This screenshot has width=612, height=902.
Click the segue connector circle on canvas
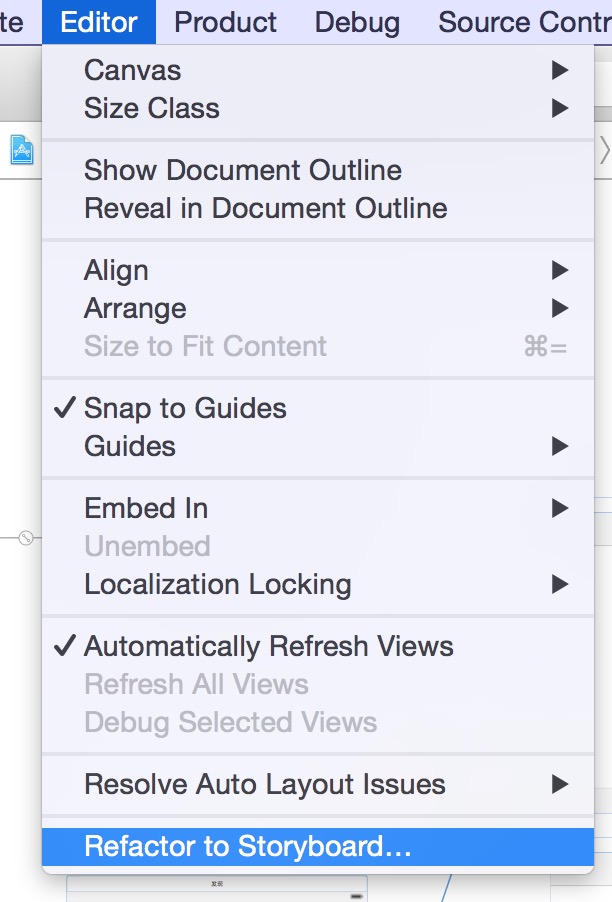[26, 538]
